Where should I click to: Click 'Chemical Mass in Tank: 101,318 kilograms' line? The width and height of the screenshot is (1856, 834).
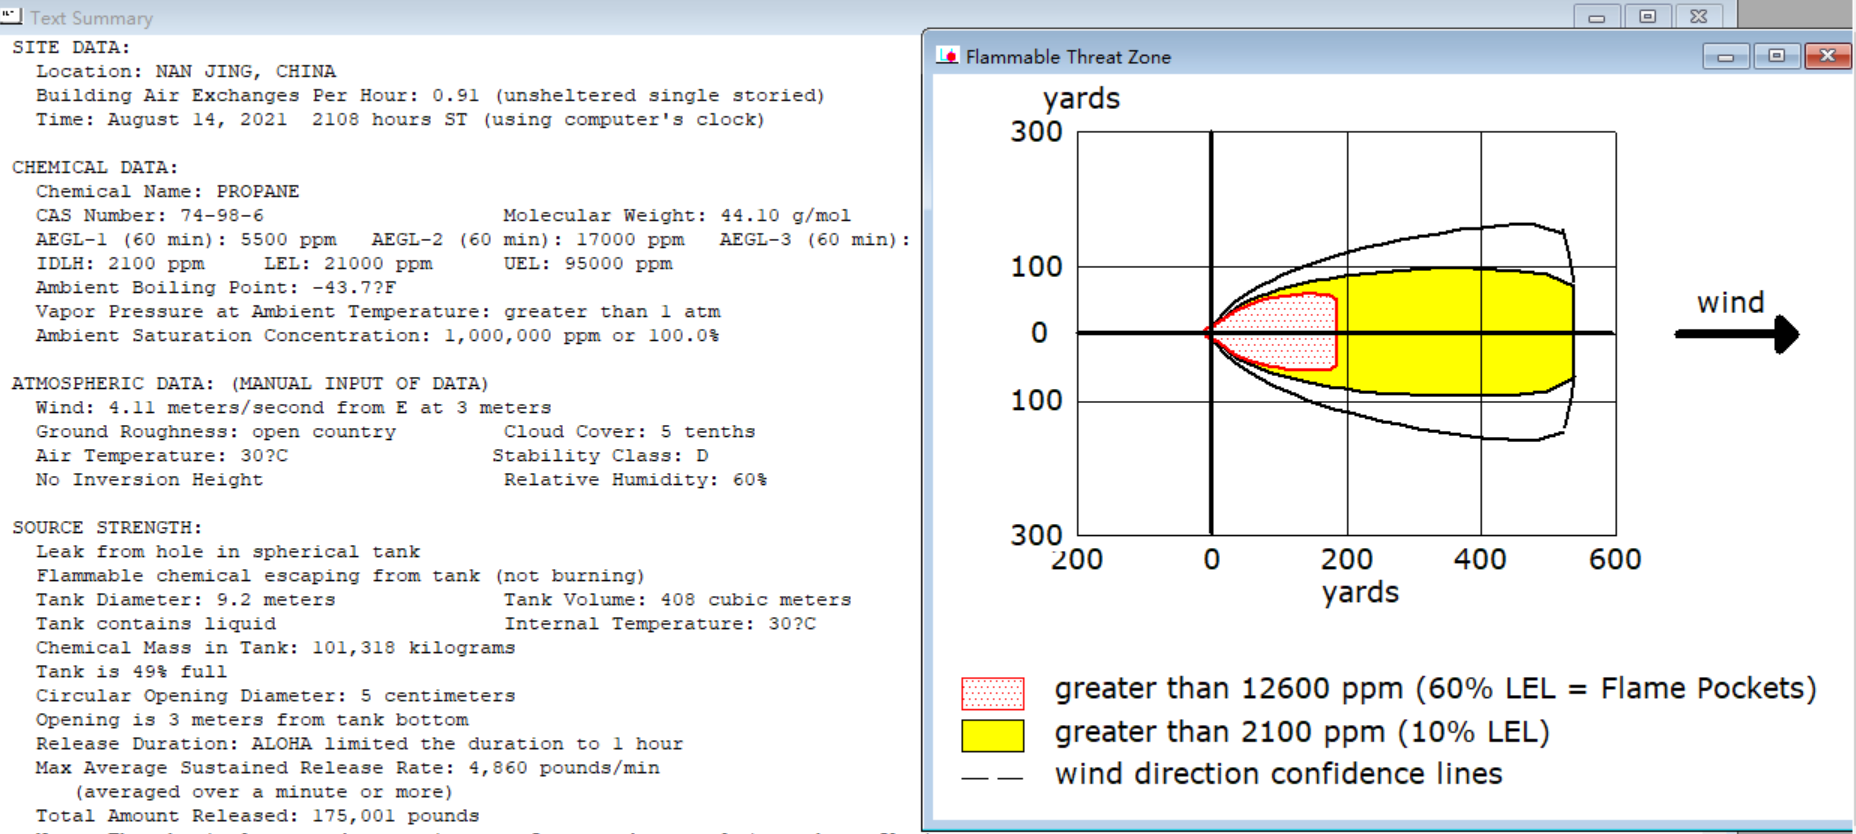click(x=276, y=647)
